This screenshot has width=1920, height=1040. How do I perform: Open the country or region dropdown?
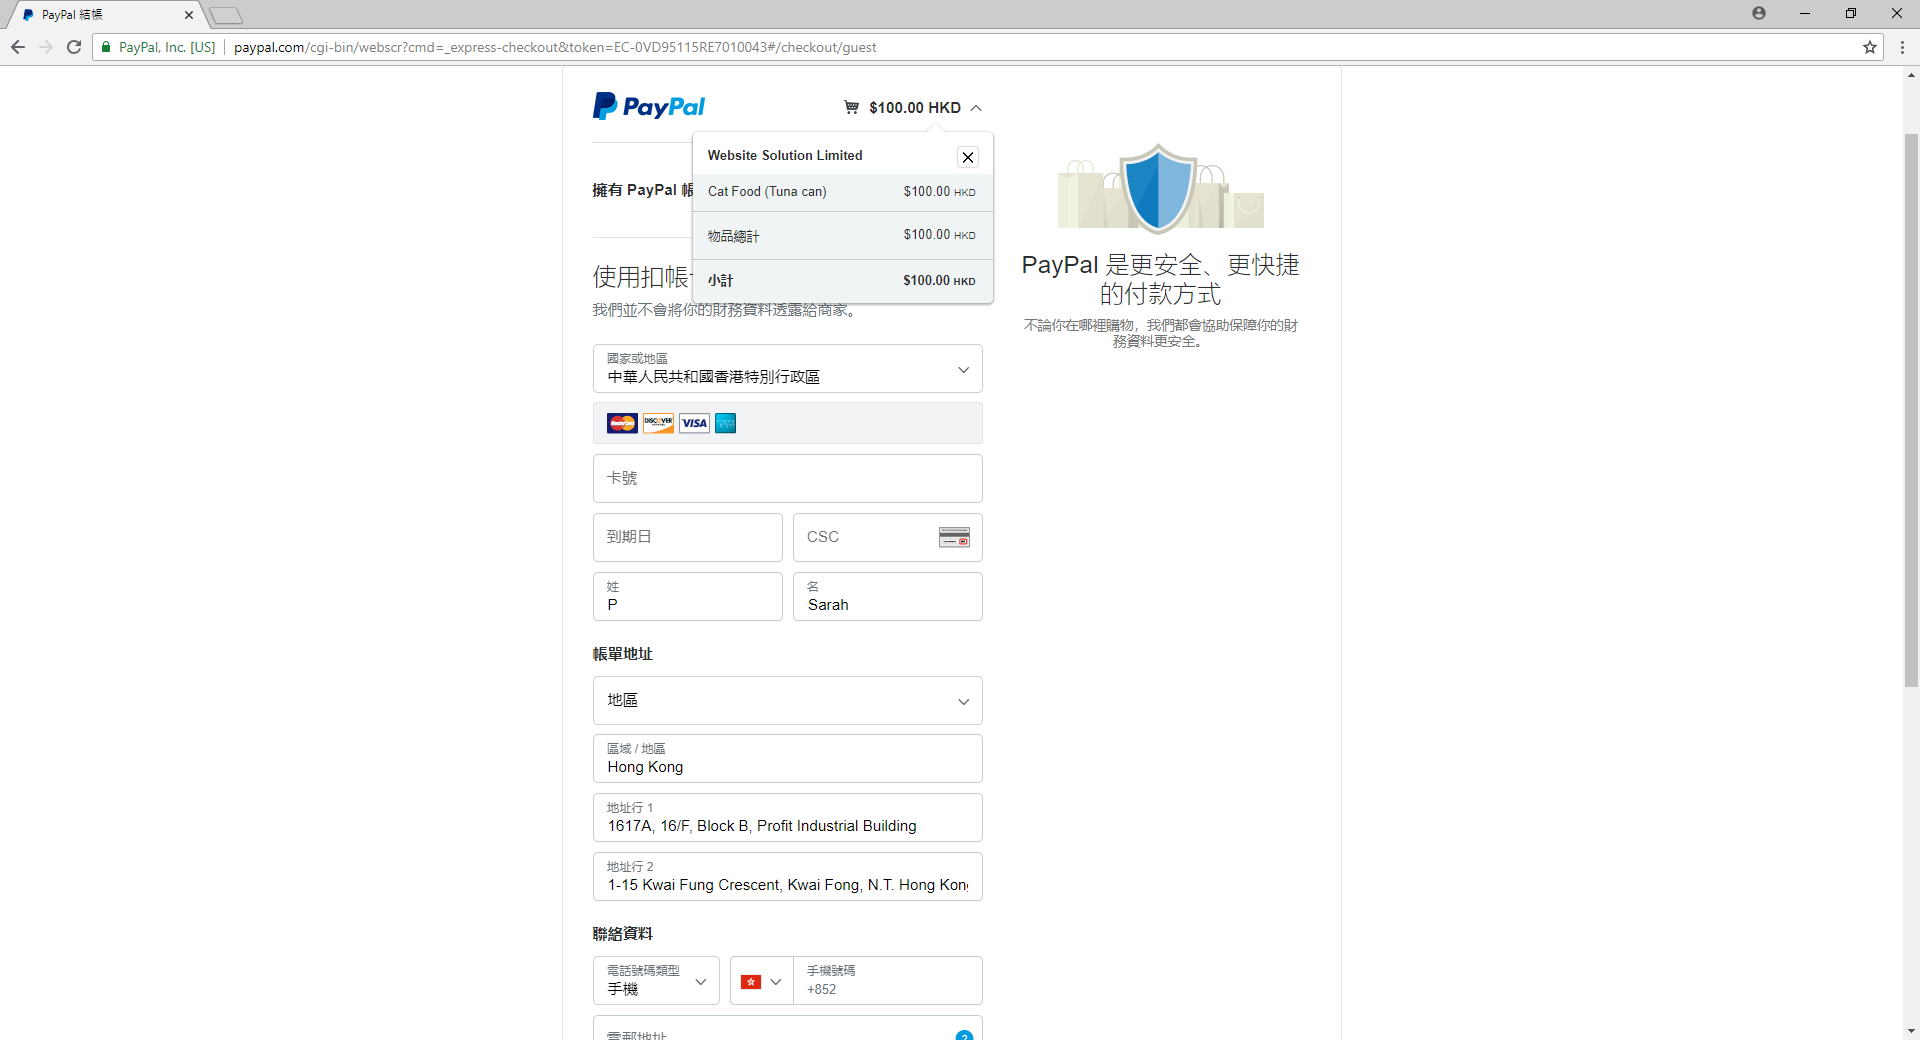point(788,369)
